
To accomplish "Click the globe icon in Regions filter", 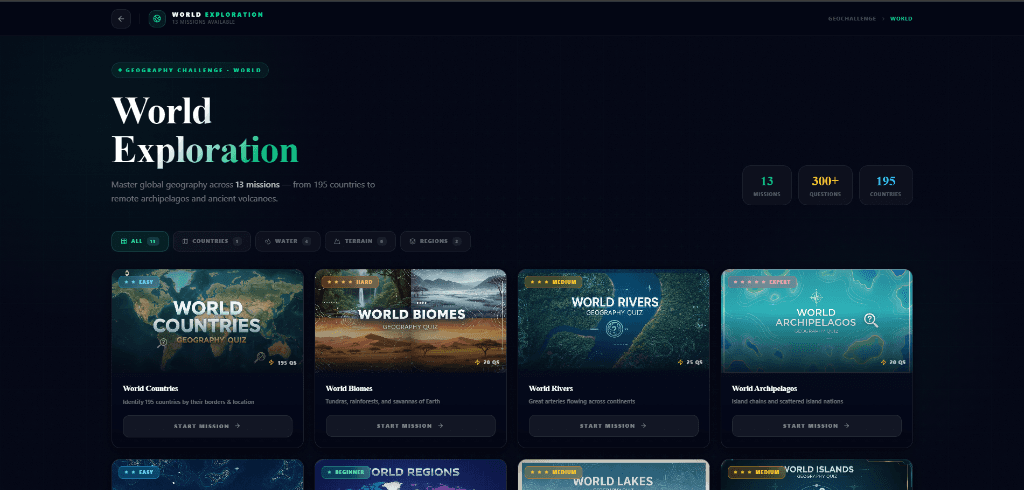I will [413, 241].
